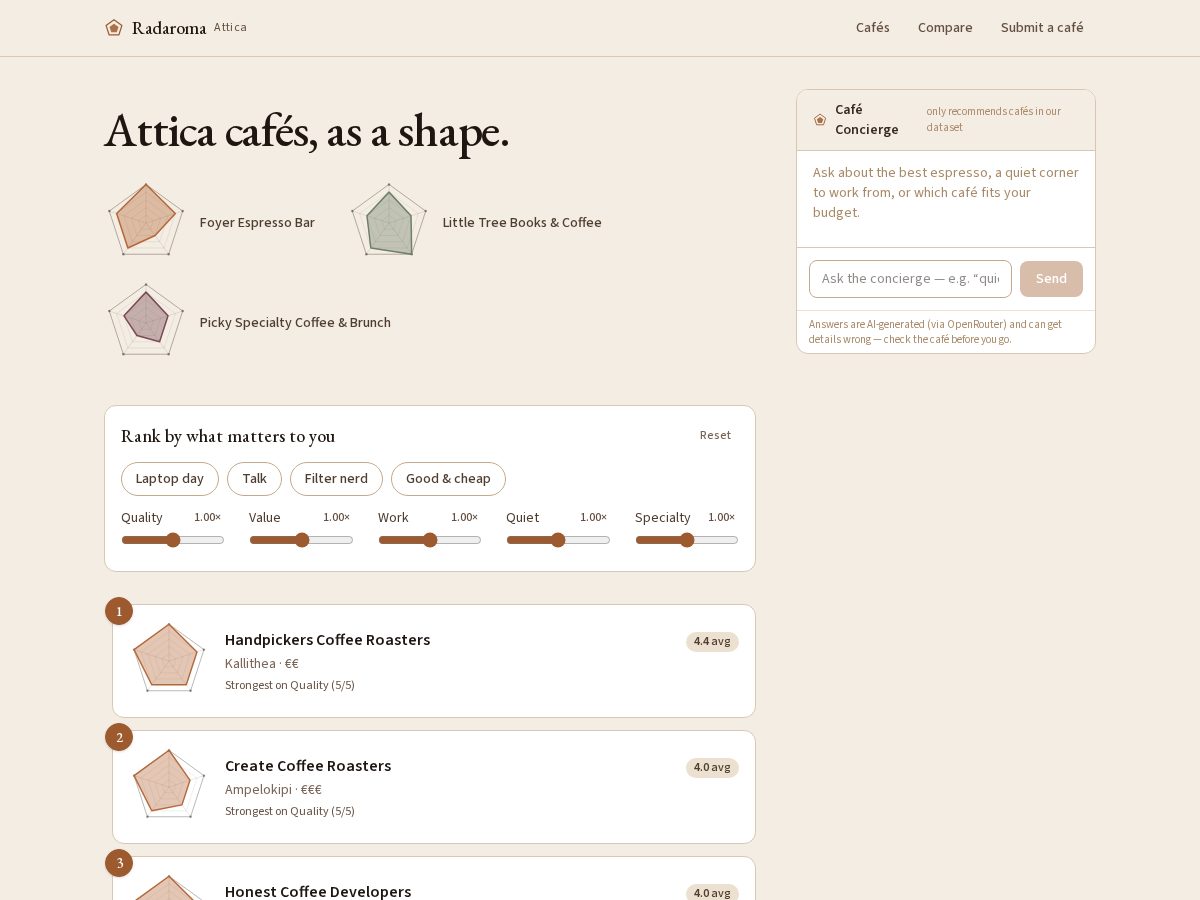Click the Radaroma brand name

pos(169,28)
